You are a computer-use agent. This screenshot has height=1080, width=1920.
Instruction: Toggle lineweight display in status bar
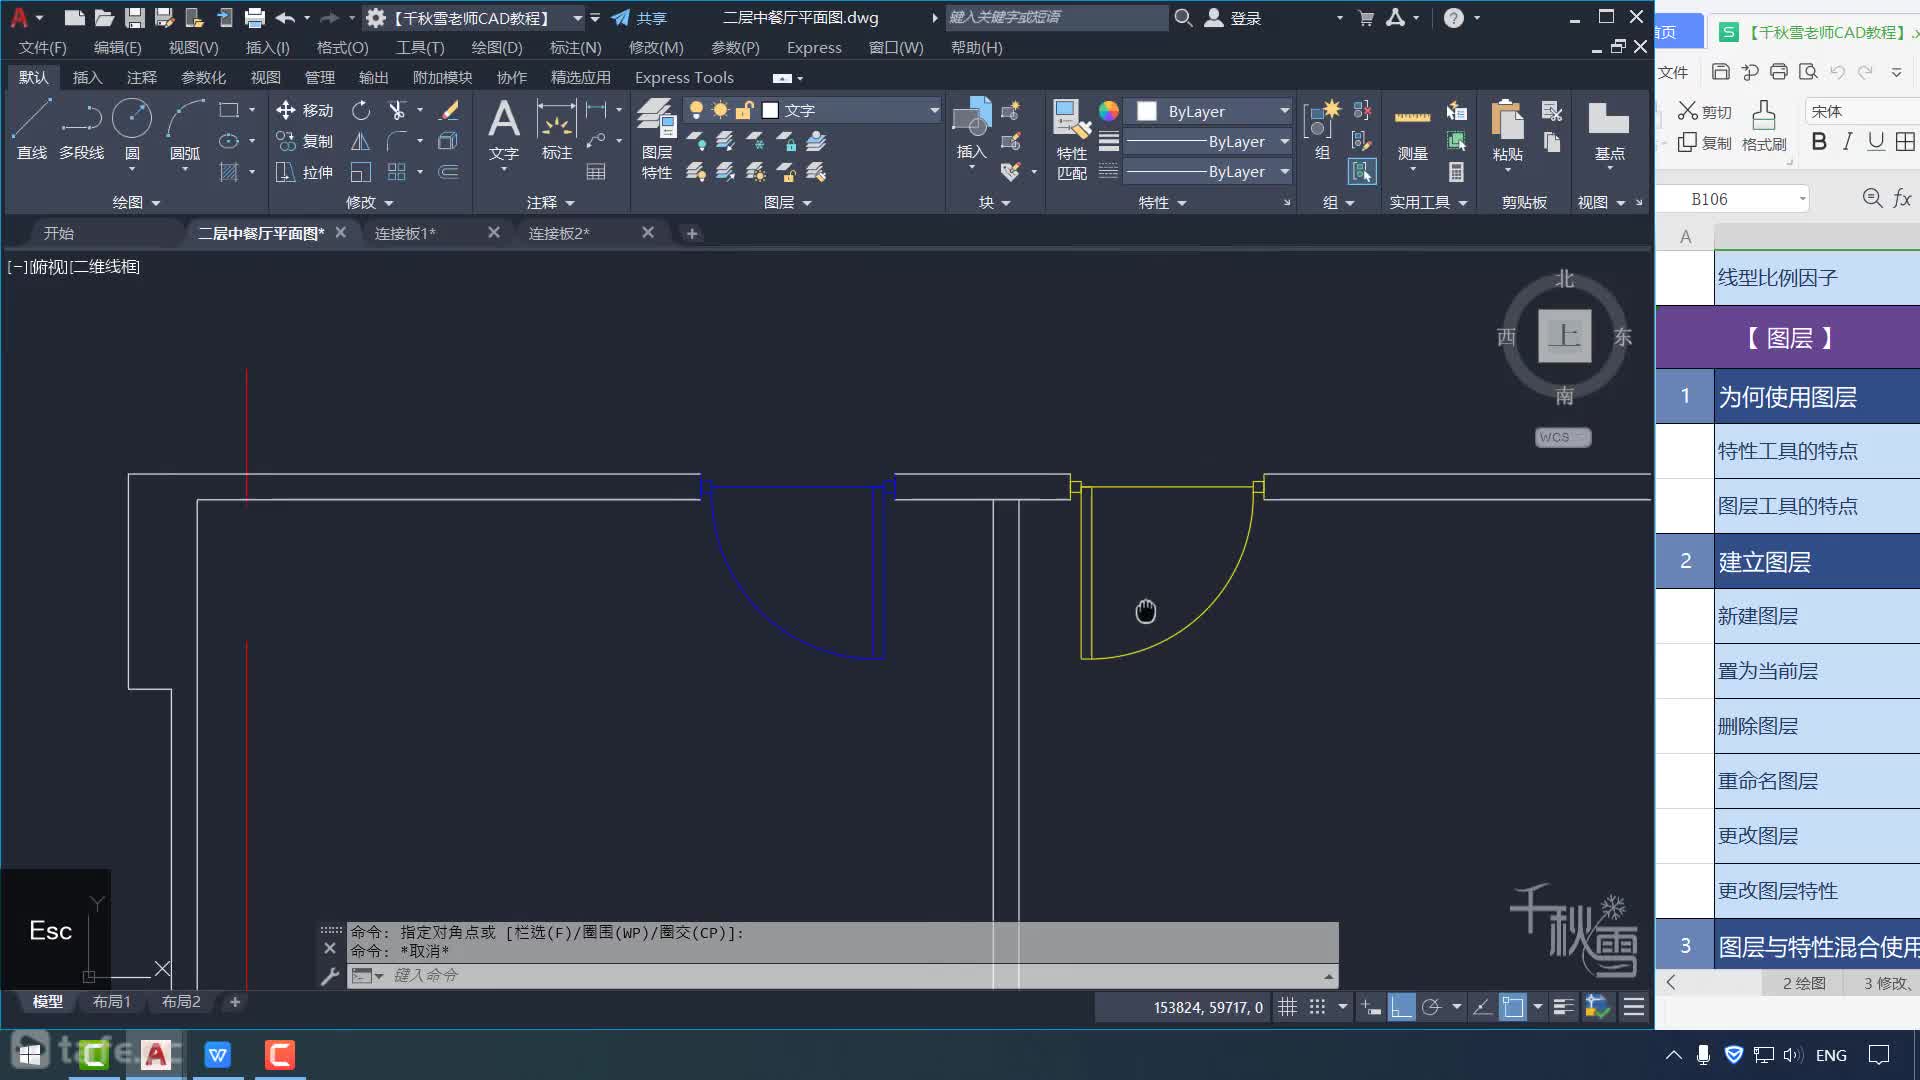point(1564,1007)
